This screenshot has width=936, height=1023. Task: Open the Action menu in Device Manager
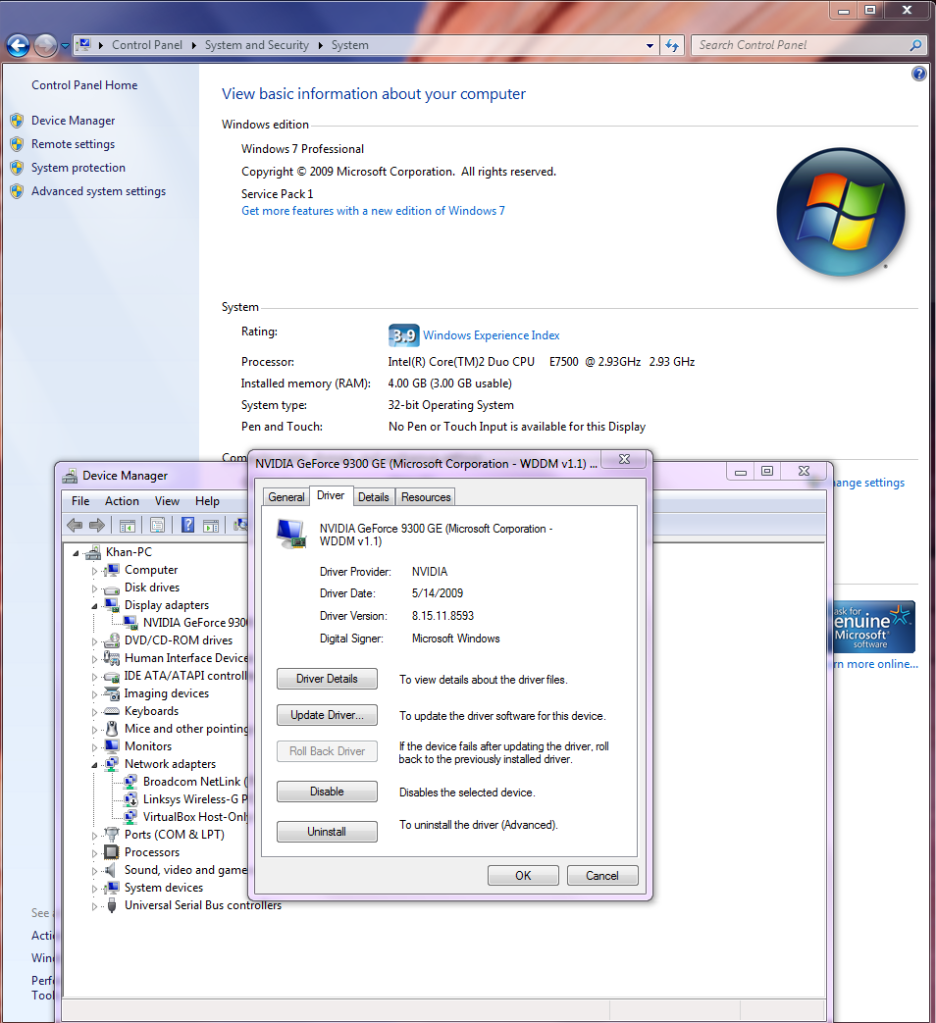click(122, 501)
